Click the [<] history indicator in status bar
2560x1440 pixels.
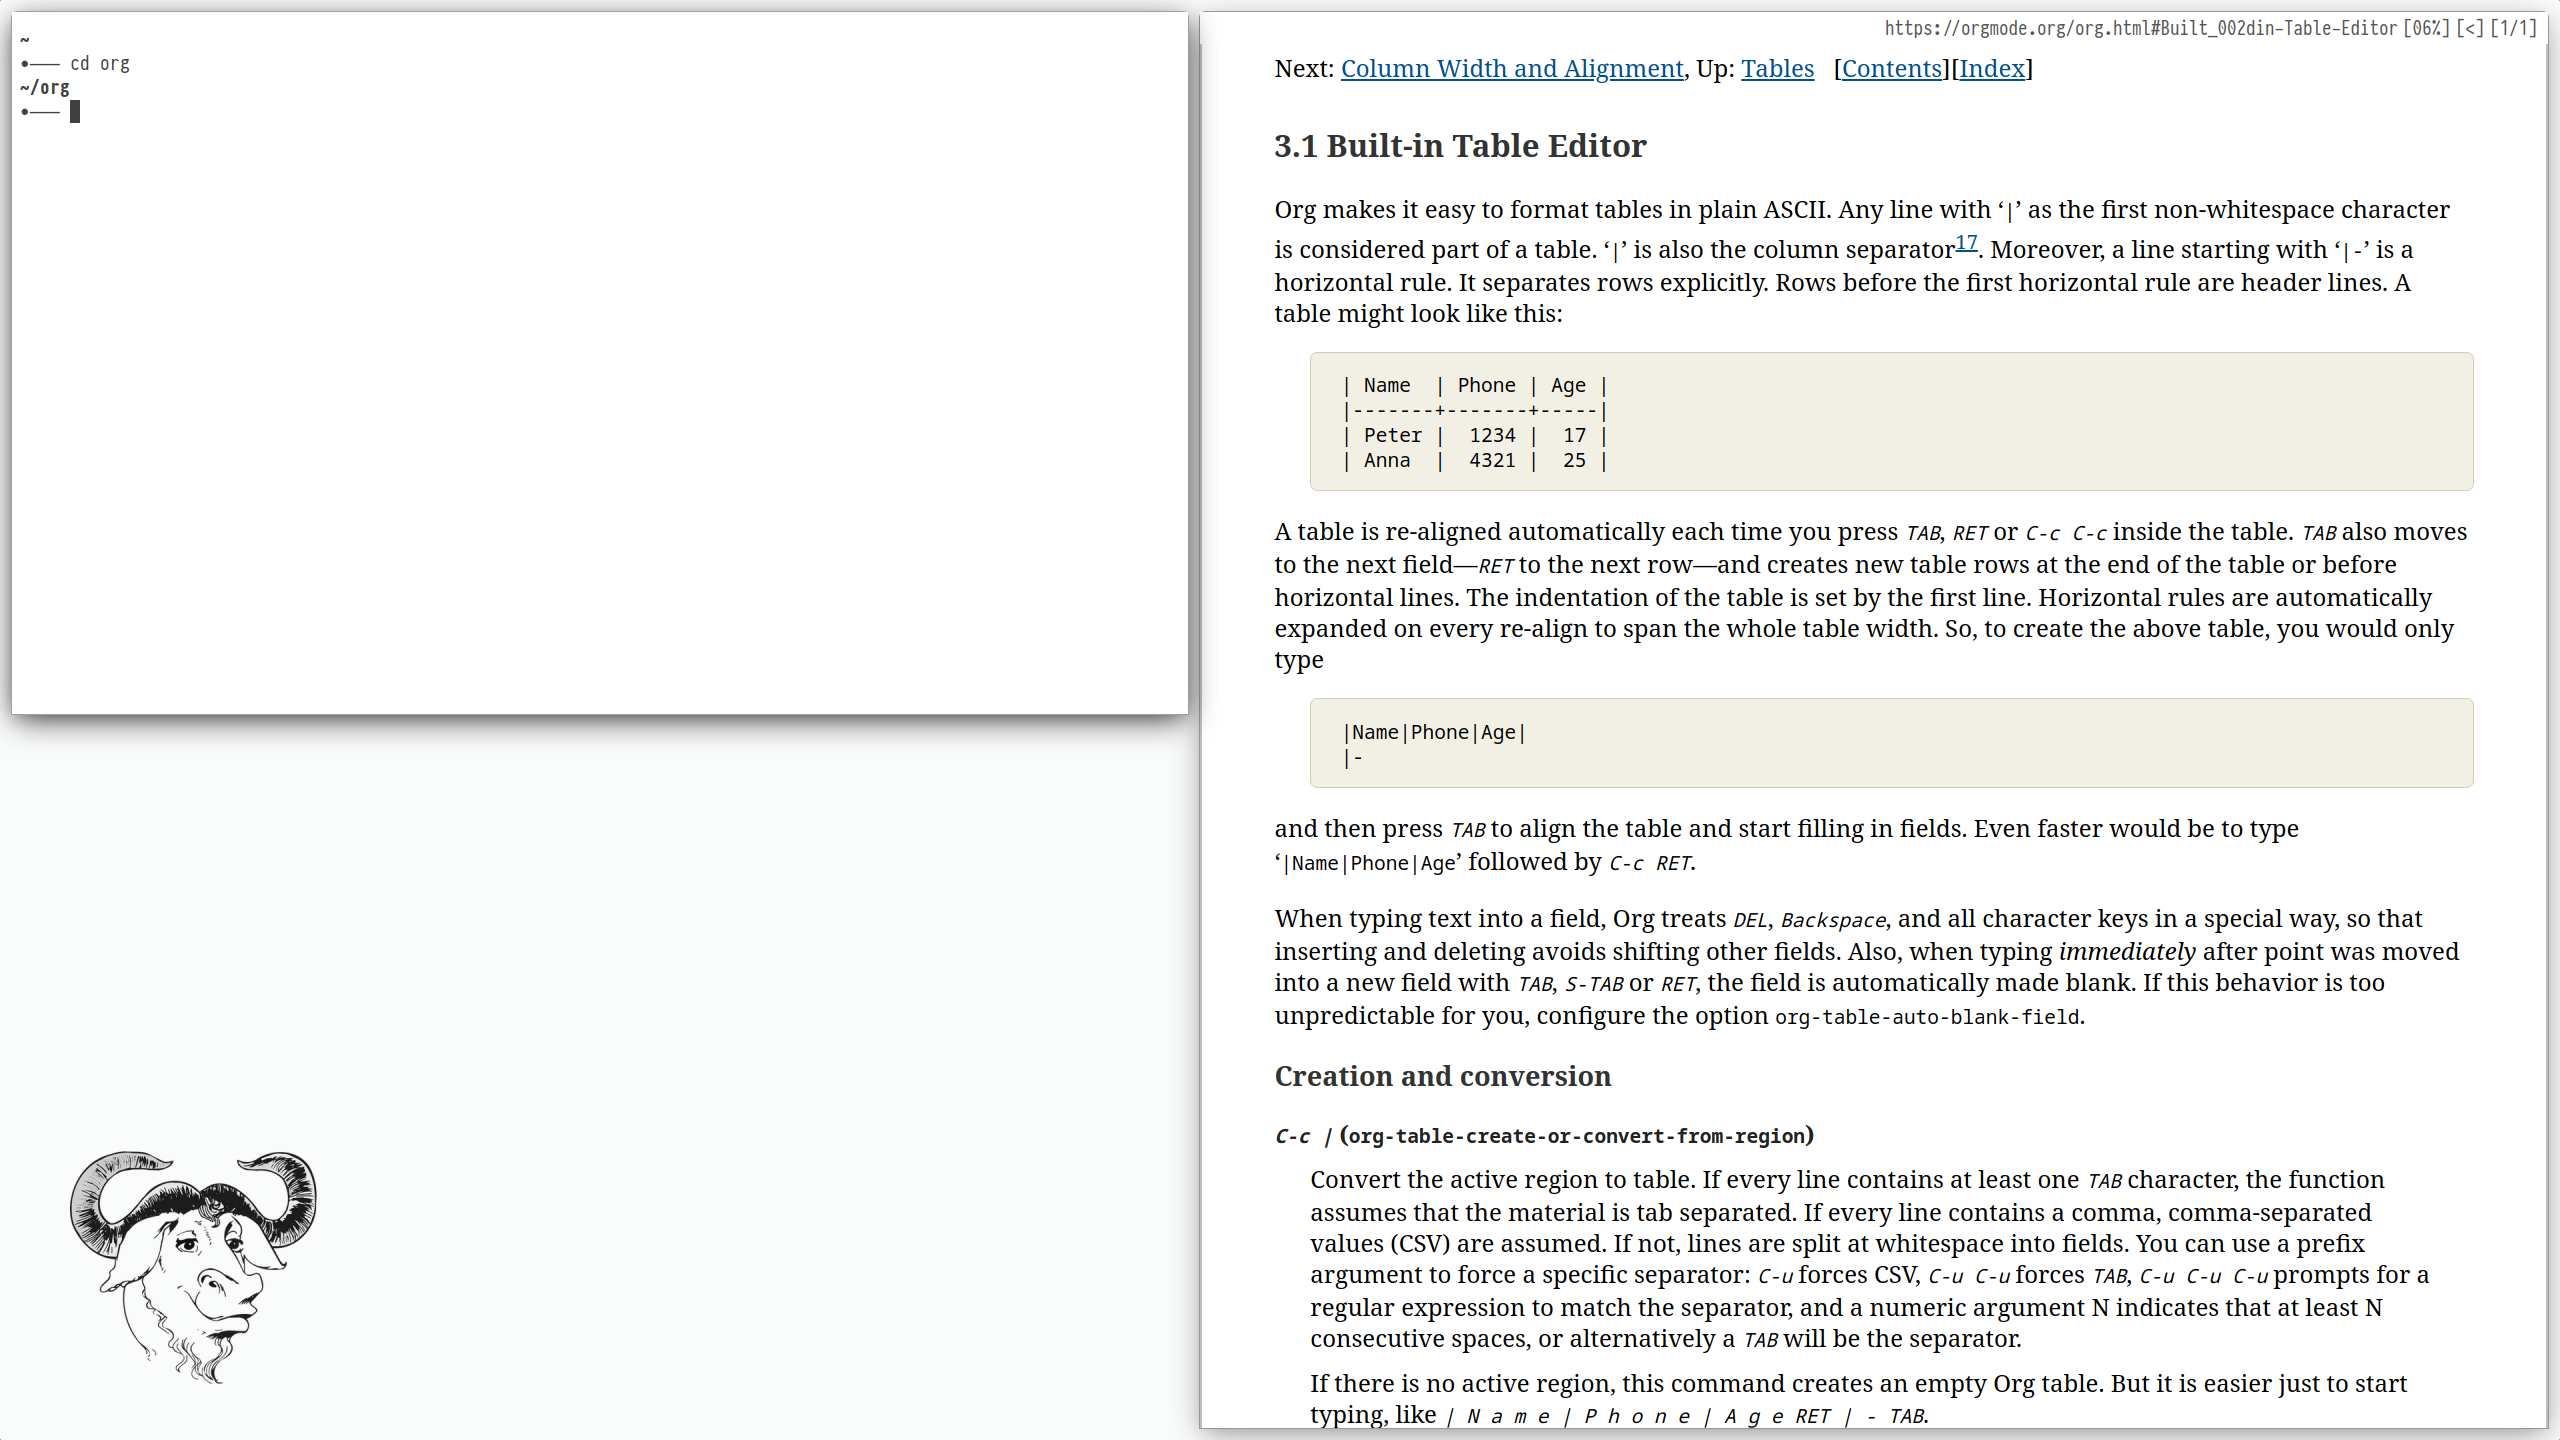point(2470,28)
